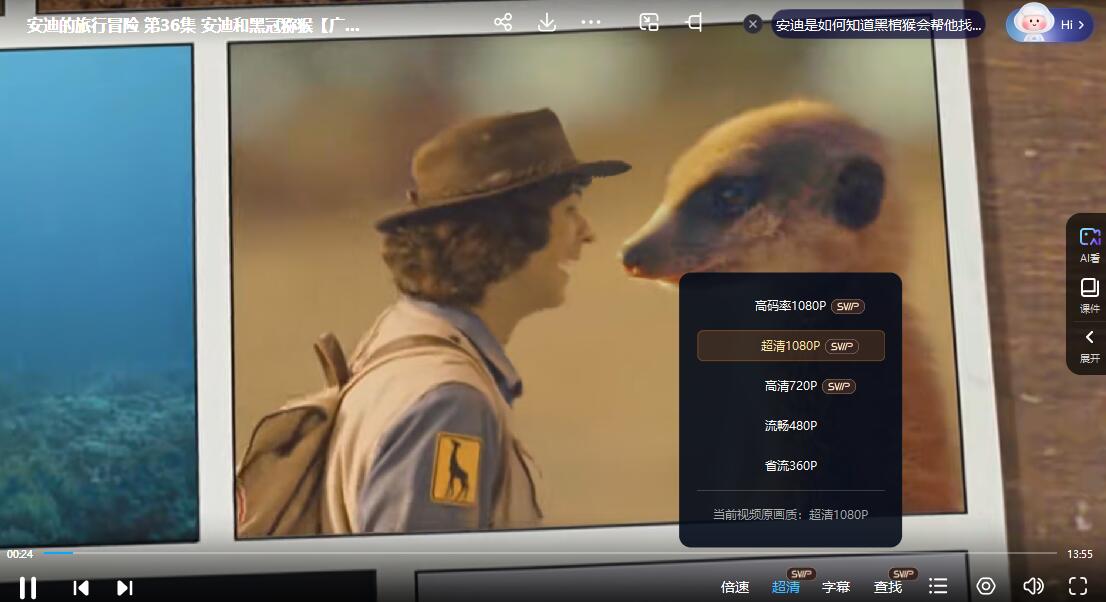The image size is (1106, 602).
Task: Switch quality to 流畅480P
Action: pyautogui.click(x=791, y=426)
